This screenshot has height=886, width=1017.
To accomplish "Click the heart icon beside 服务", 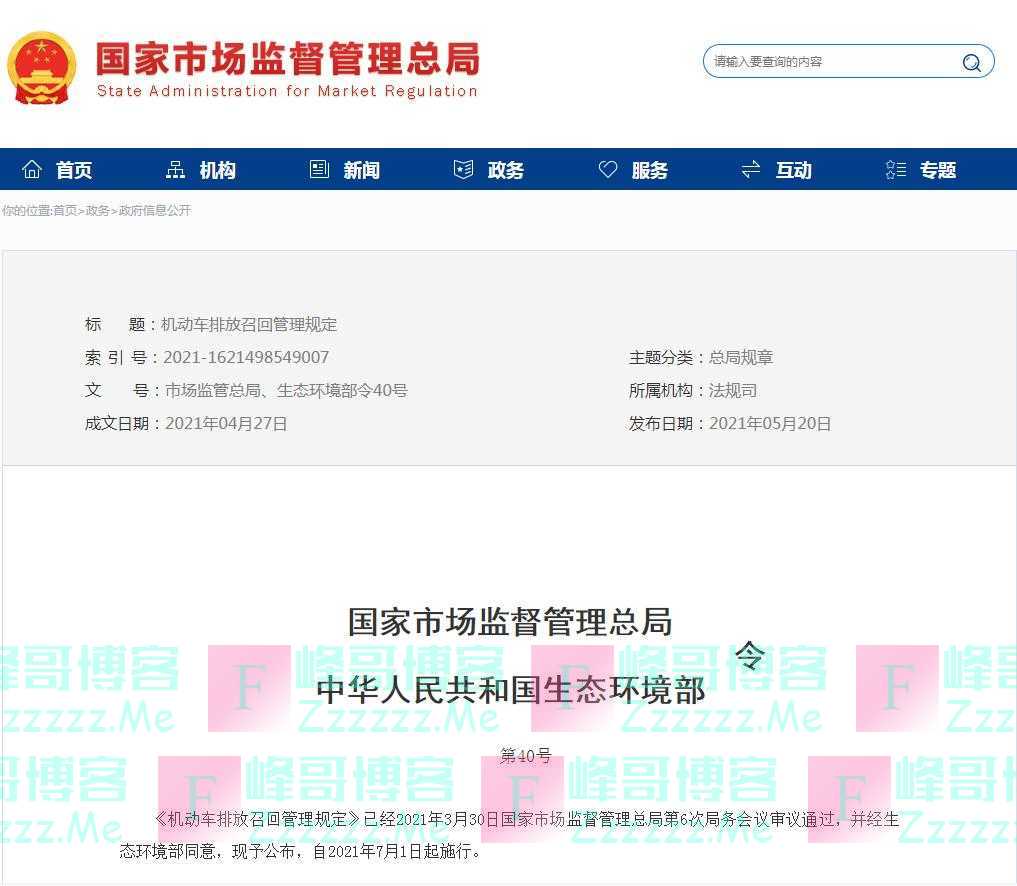I will (607, 170).
